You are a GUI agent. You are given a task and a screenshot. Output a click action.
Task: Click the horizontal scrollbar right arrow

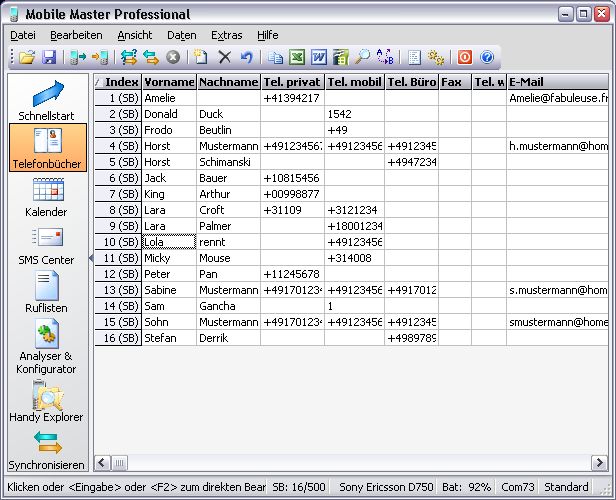pos(601,463)
